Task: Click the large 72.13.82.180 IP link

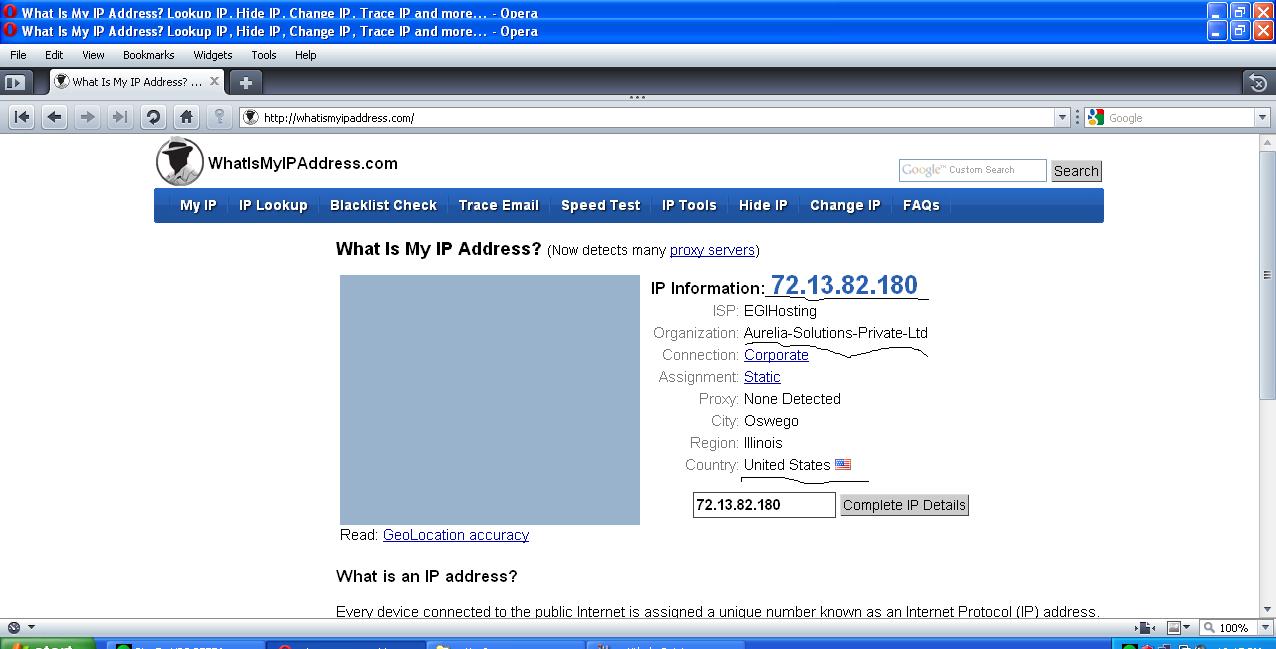Action: click(844, 285)
